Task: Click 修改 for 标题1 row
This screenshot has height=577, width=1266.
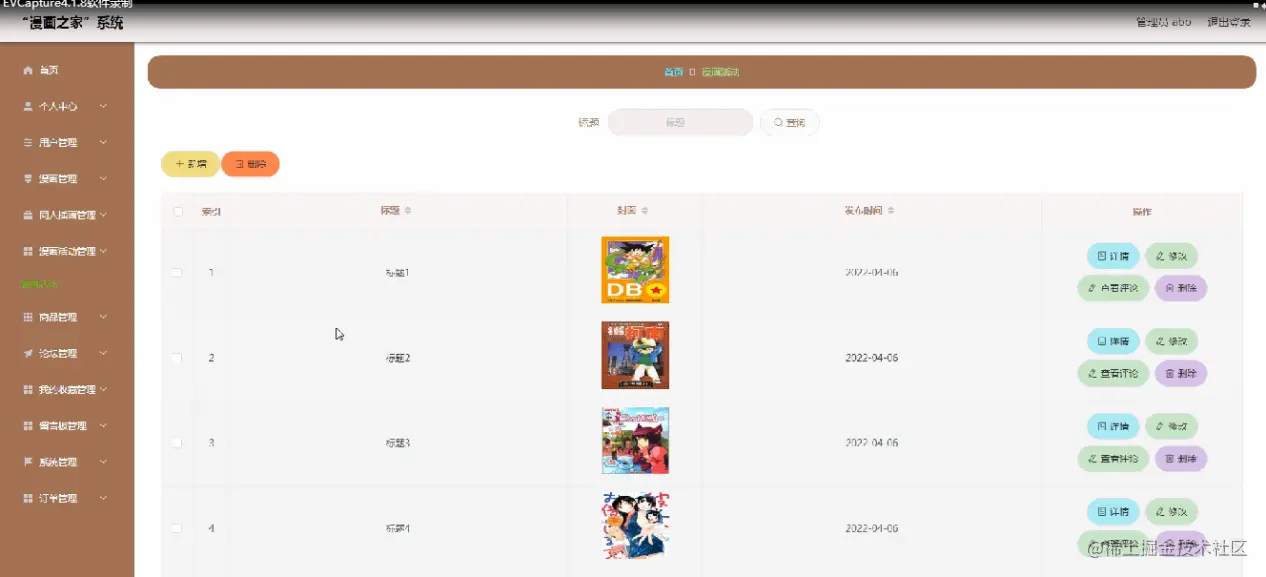Action: point(1171,256)
